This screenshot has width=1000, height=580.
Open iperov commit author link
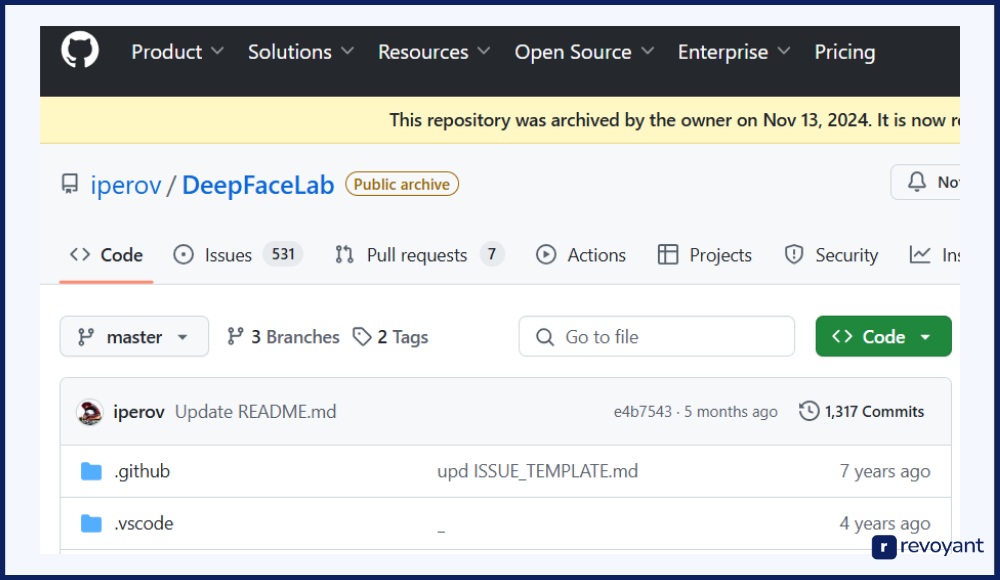(x=139, y=412)
